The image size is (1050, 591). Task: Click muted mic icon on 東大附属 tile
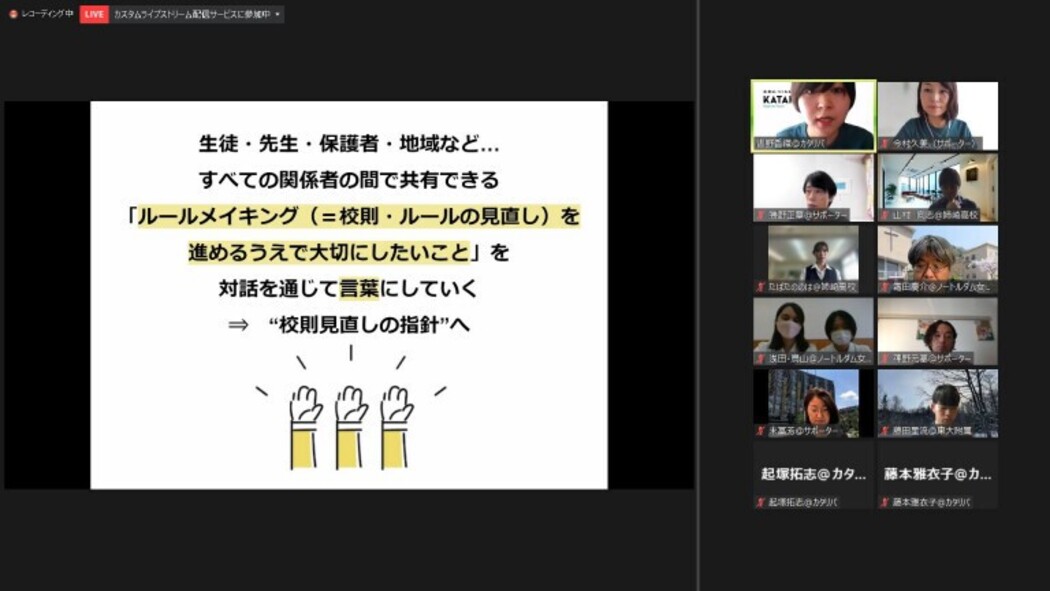tap(884, 431)
